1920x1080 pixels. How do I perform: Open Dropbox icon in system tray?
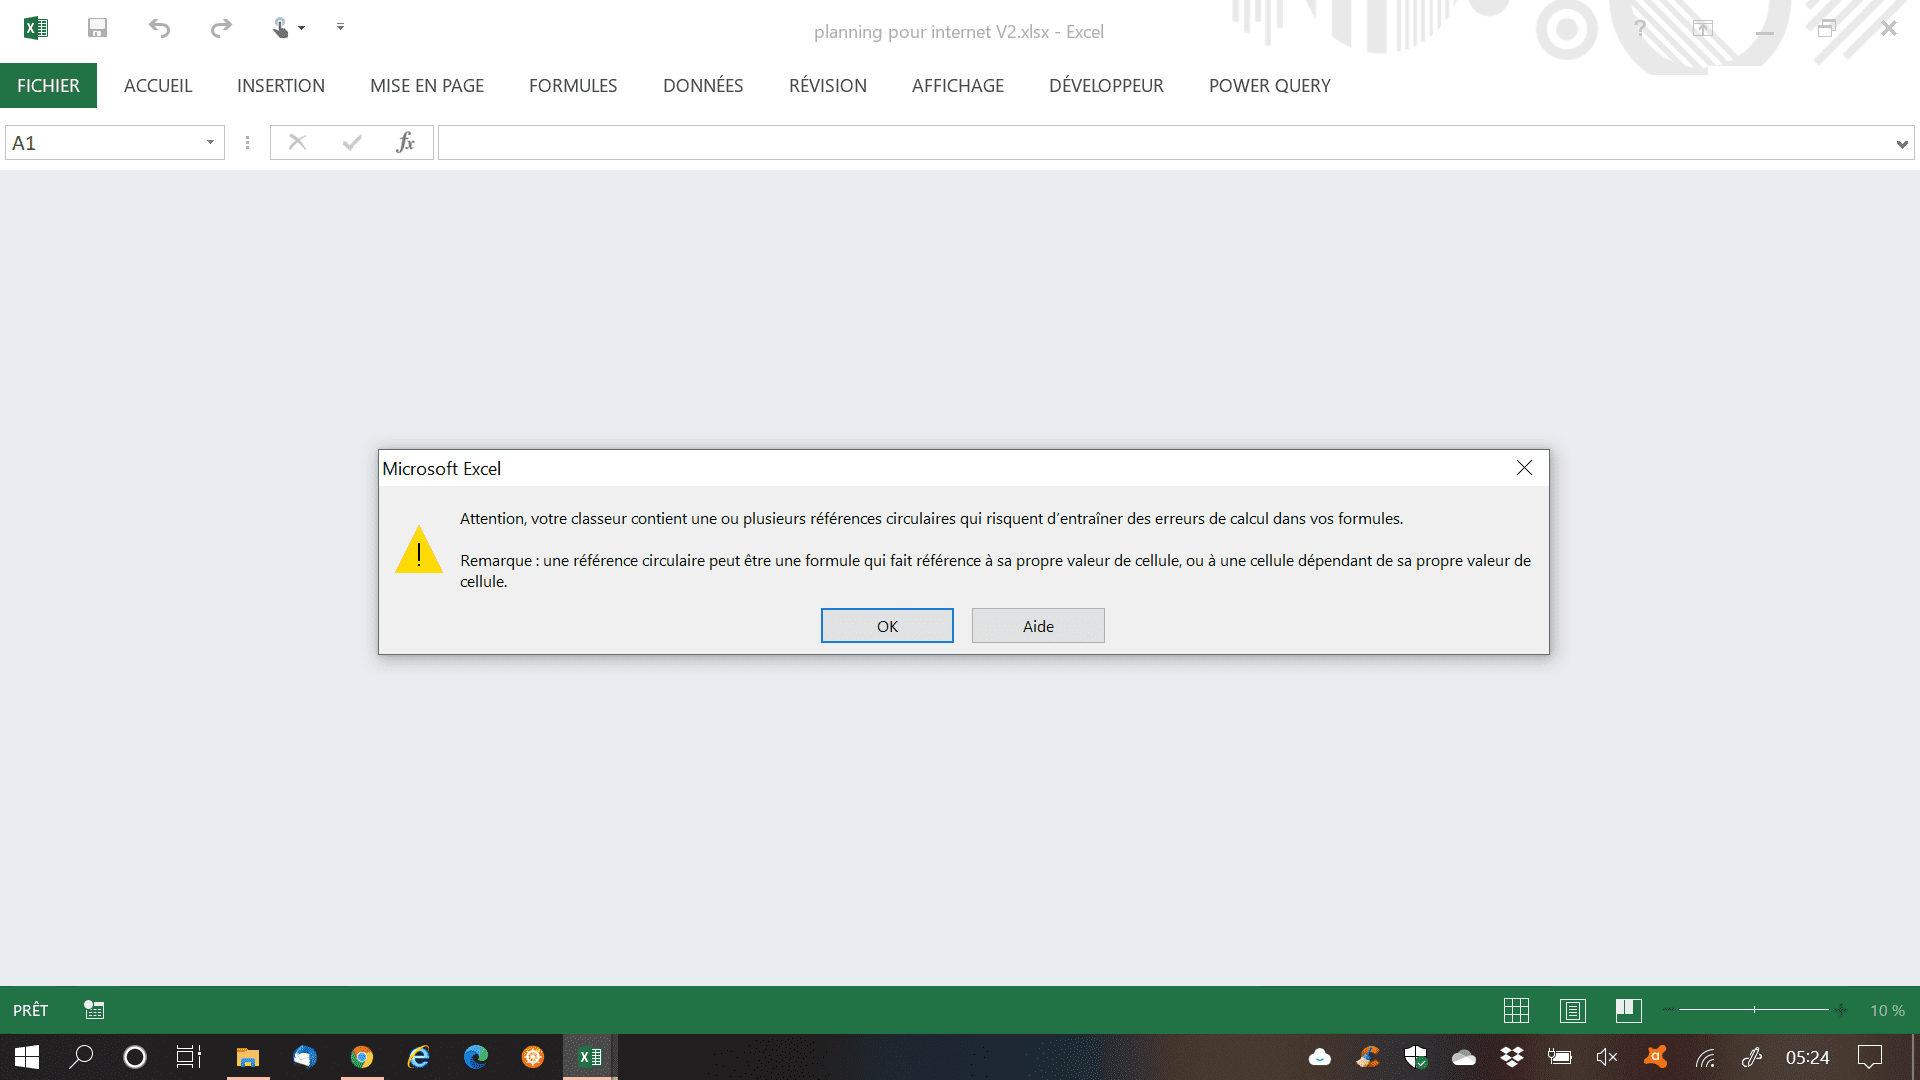point(1511,1057)
